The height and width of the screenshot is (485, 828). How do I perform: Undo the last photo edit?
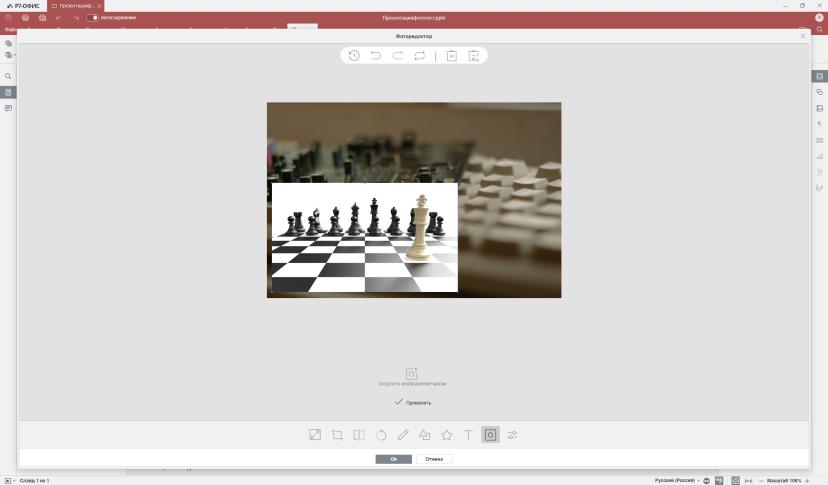pos(375,55)
